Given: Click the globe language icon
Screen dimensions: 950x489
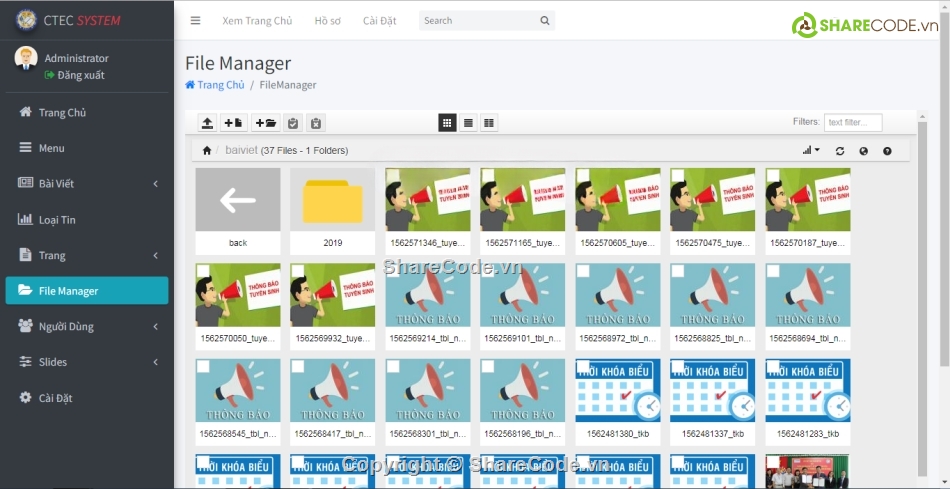Looking at the screenshot, I should 863,151.
